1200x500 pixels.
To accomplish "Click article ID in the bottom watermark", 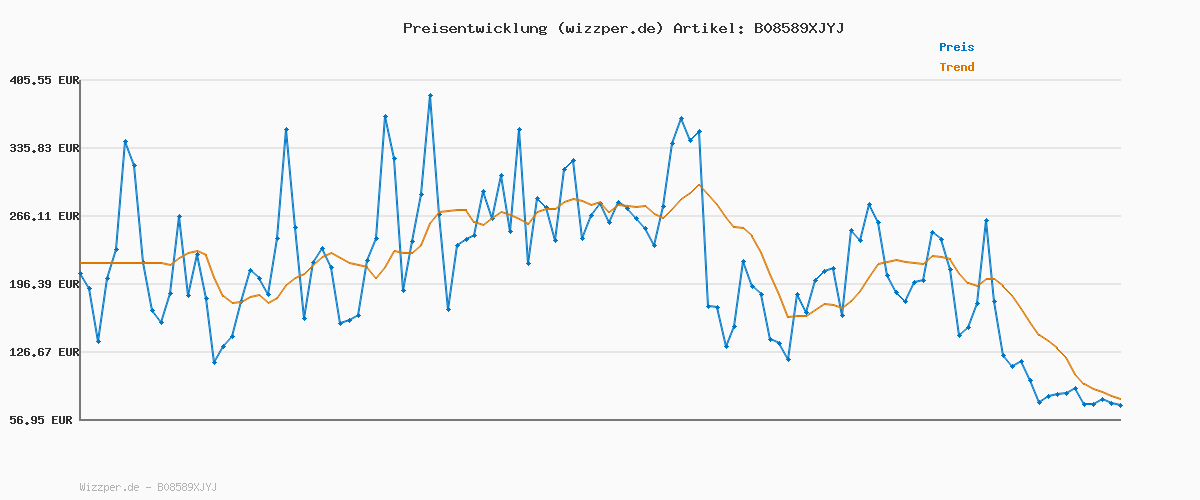I will [186, 487].
